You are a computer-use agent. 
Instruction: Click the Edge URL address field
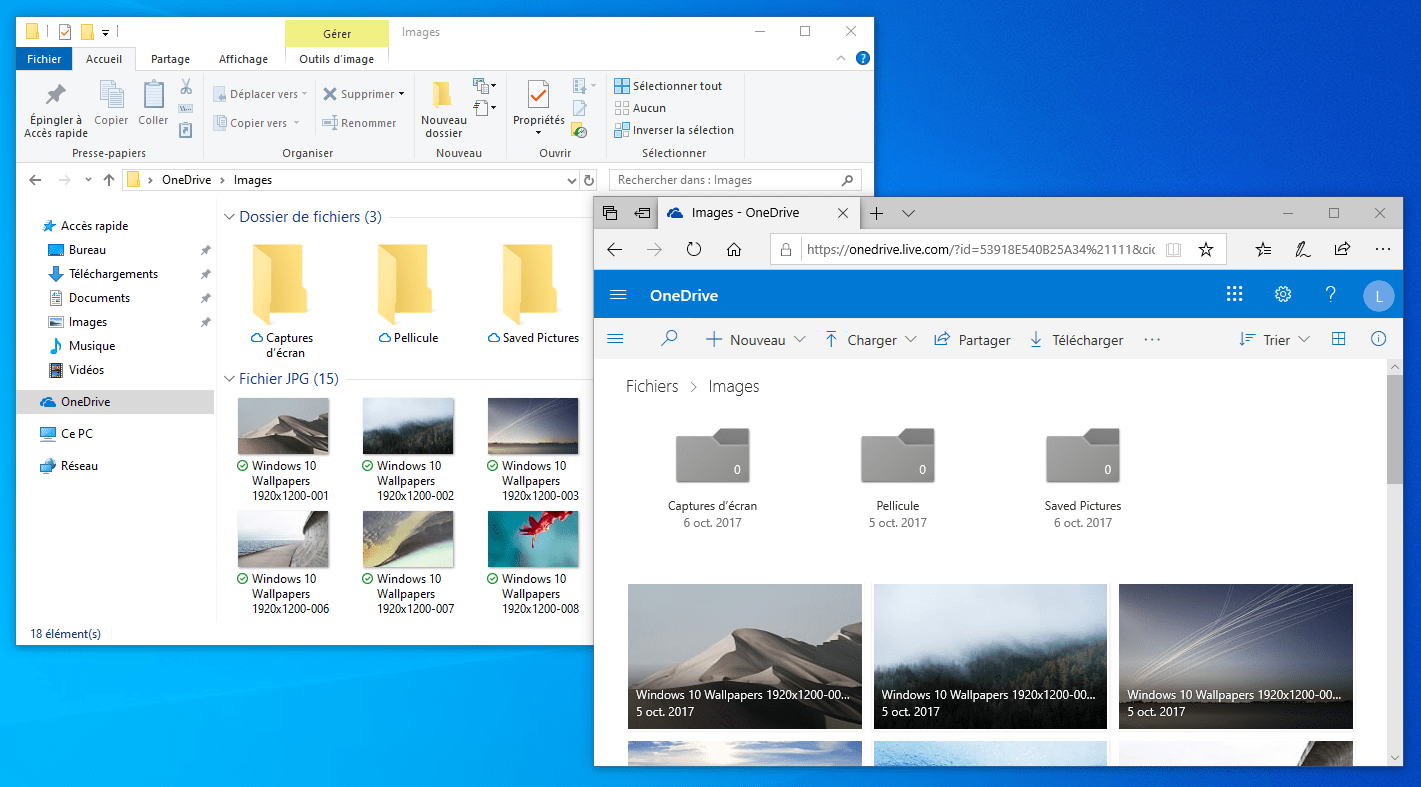pyautogui.click(x=980, y=249)
